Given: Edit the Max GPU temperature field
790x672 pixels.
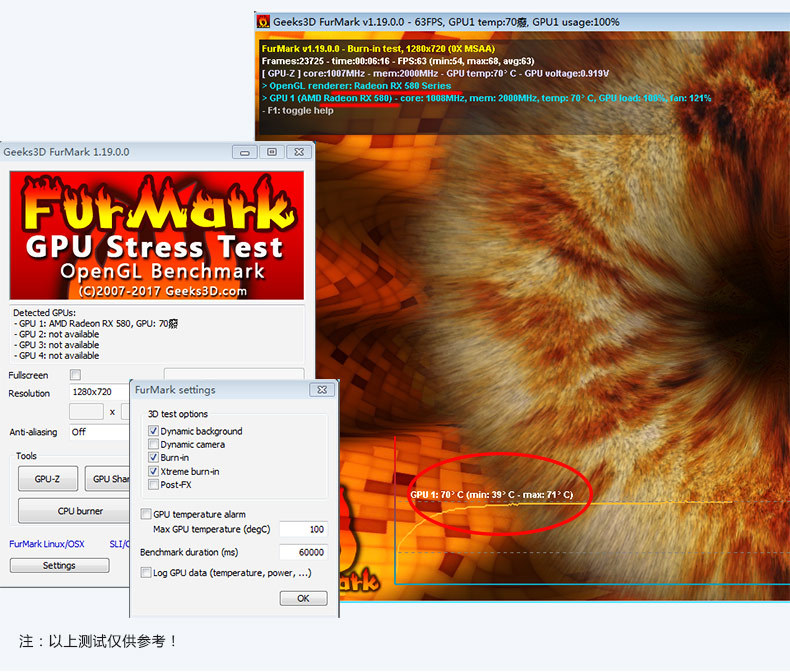Looking at the screenshot, I should pos(303,529).
